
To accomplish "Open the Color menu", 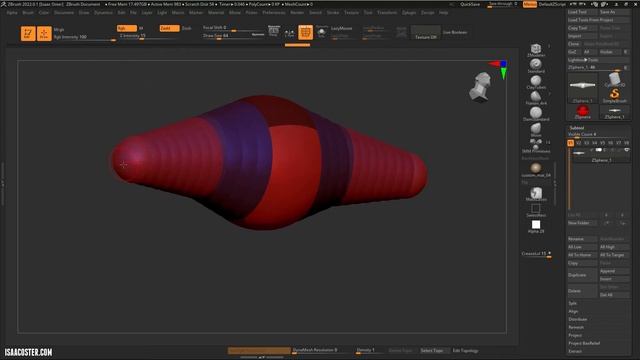I will 44,13.
